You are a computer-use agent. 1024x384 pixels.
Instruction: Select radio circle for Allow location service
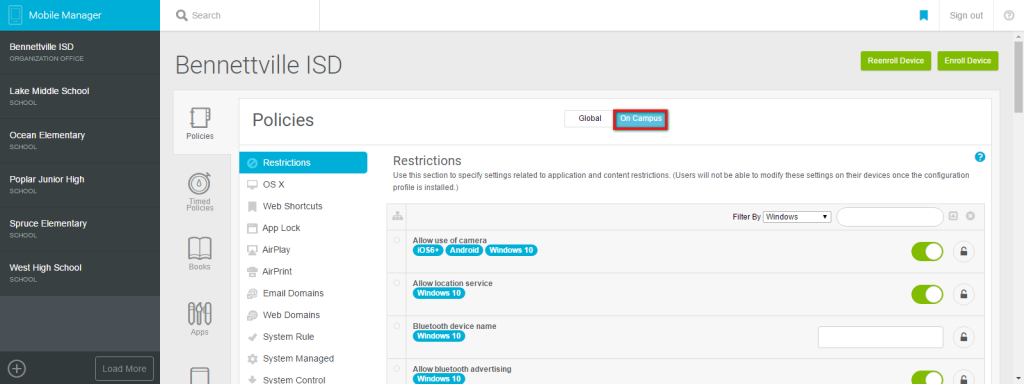[396, 283]
